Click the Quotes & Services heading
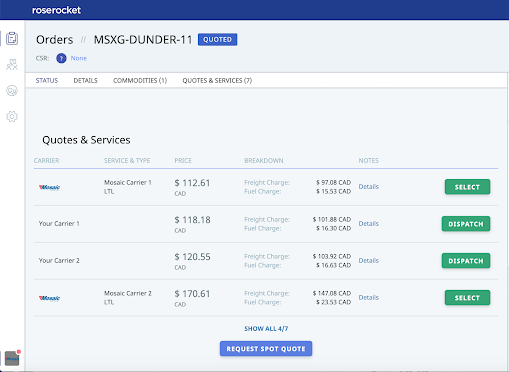The height and width of the screenshot is (372, 509). coord(86,140)
